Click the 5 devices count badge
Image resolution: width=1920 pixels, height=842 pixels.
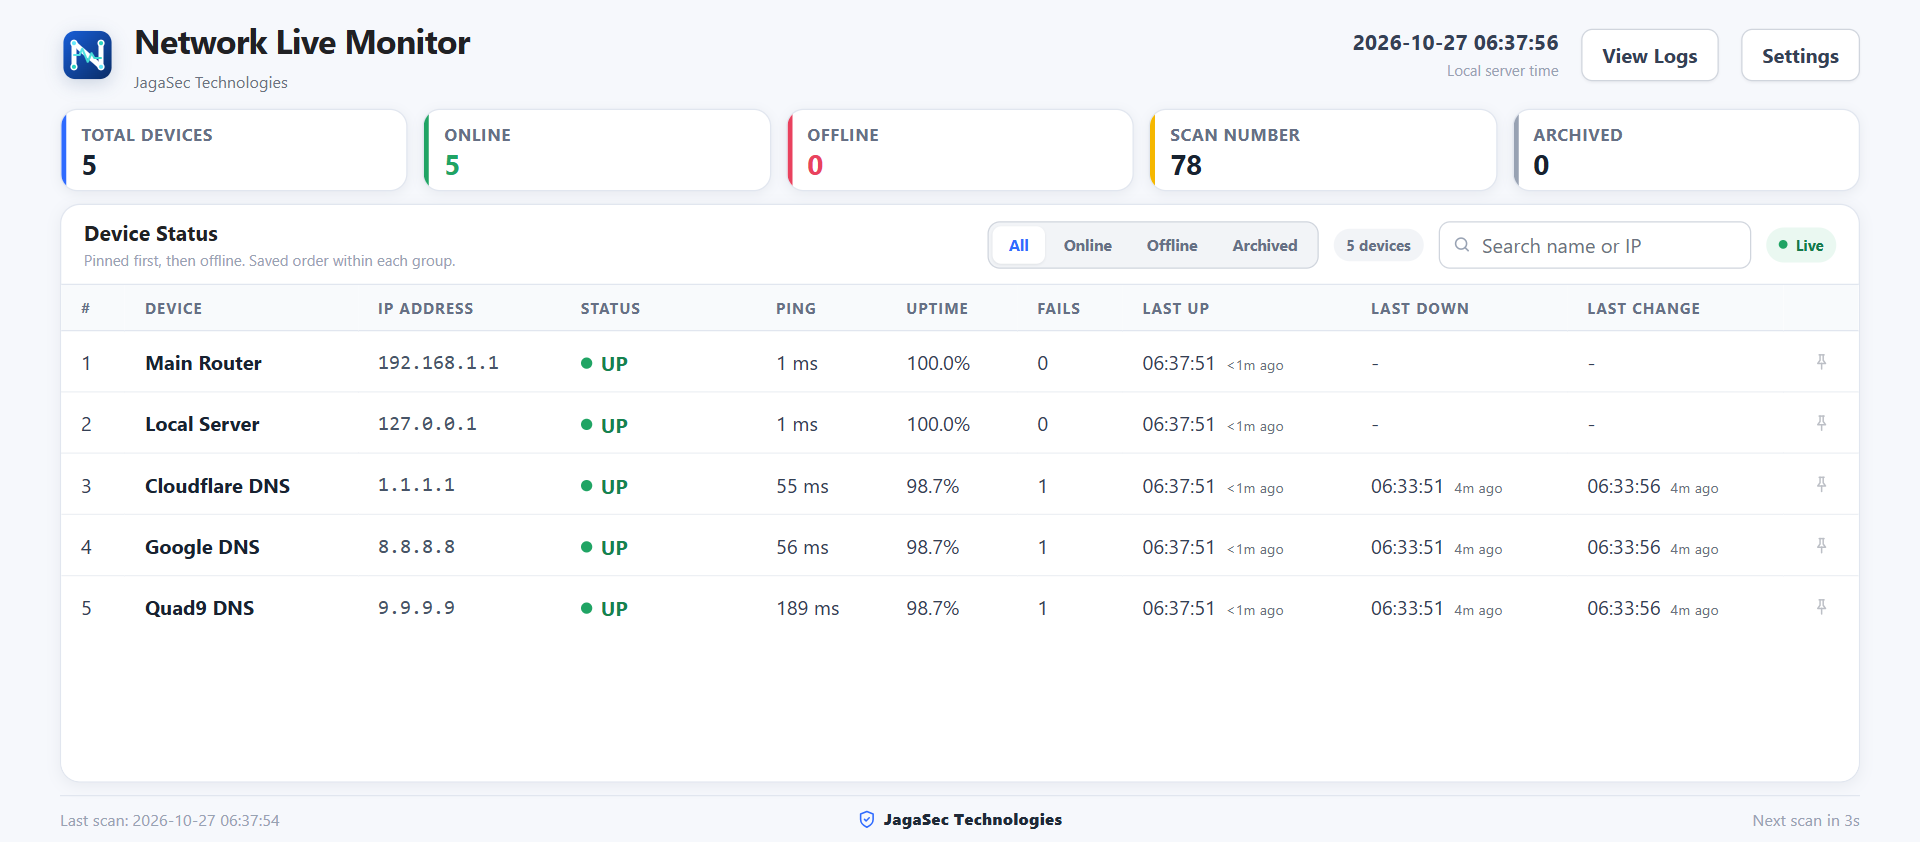click(x=1378, y=245)
